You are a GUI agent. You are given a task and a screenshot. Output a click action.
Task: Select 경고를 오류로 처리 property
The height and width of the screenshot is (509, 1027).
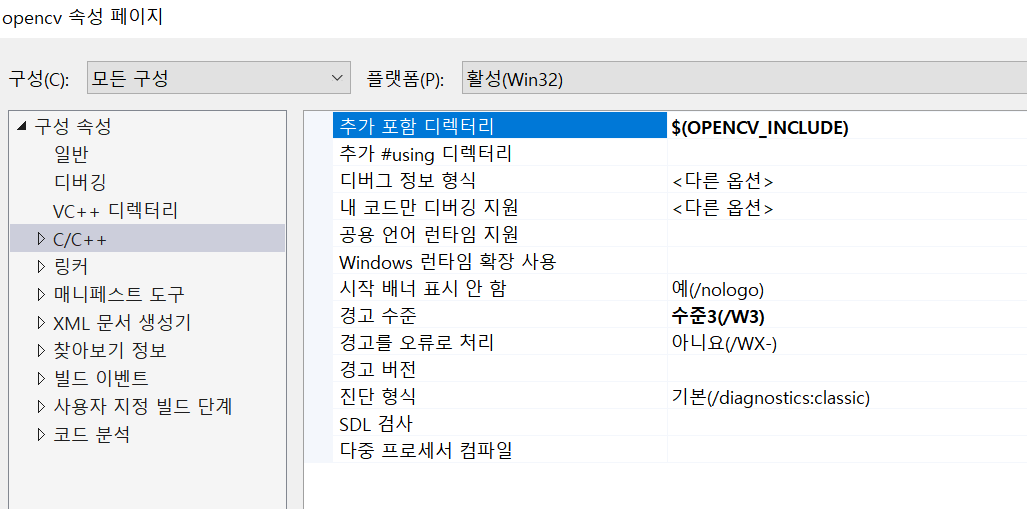pos(500,342)
